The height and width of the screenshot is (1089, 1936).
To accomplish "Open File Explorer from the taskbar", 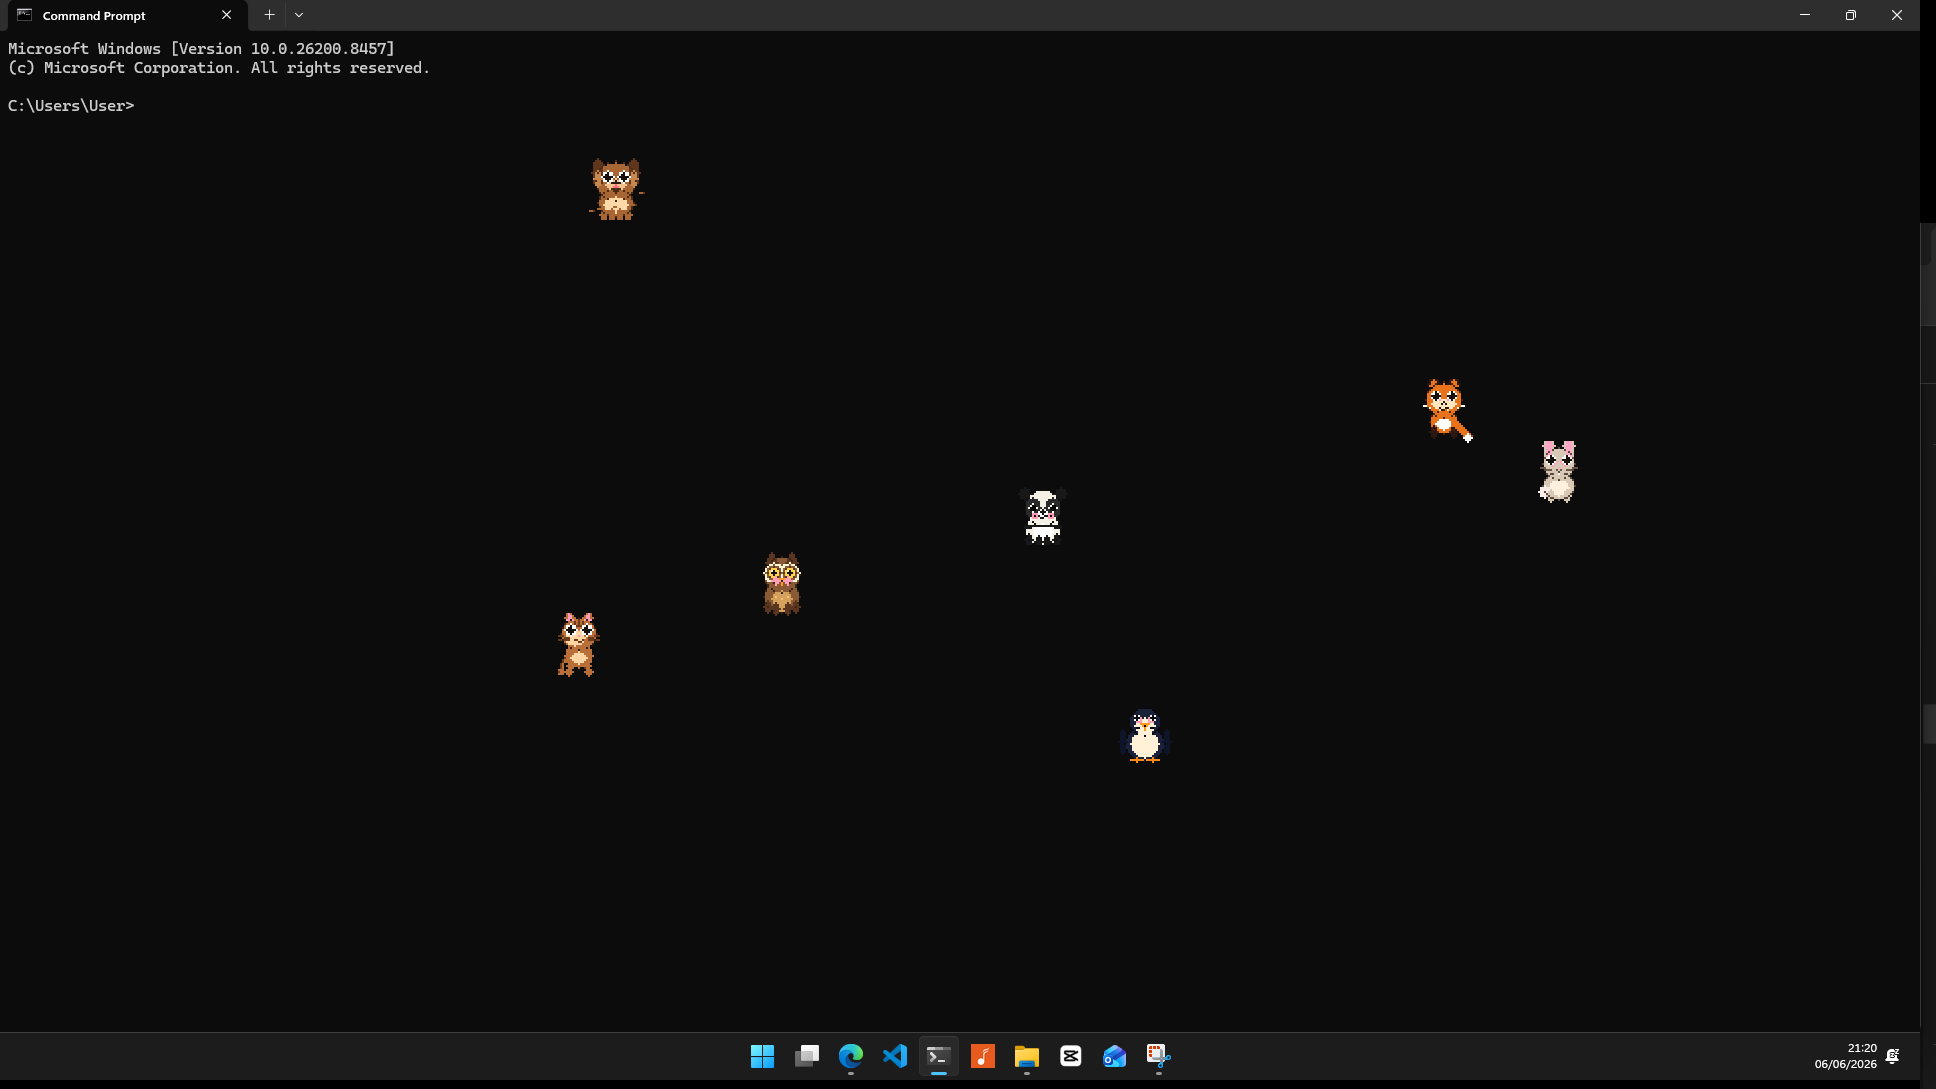I will click(1027, 1056).
